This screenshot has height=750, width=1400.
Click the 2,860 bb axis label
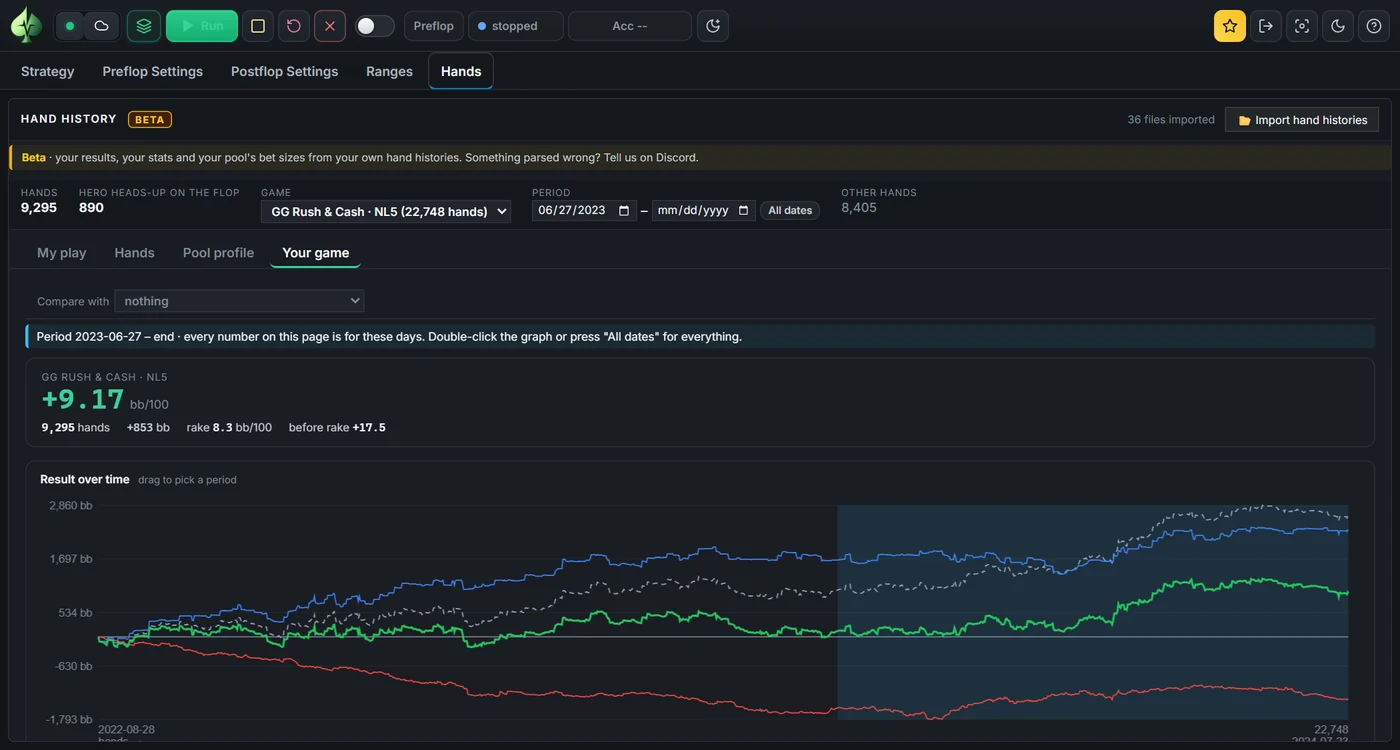pos(71,506)
